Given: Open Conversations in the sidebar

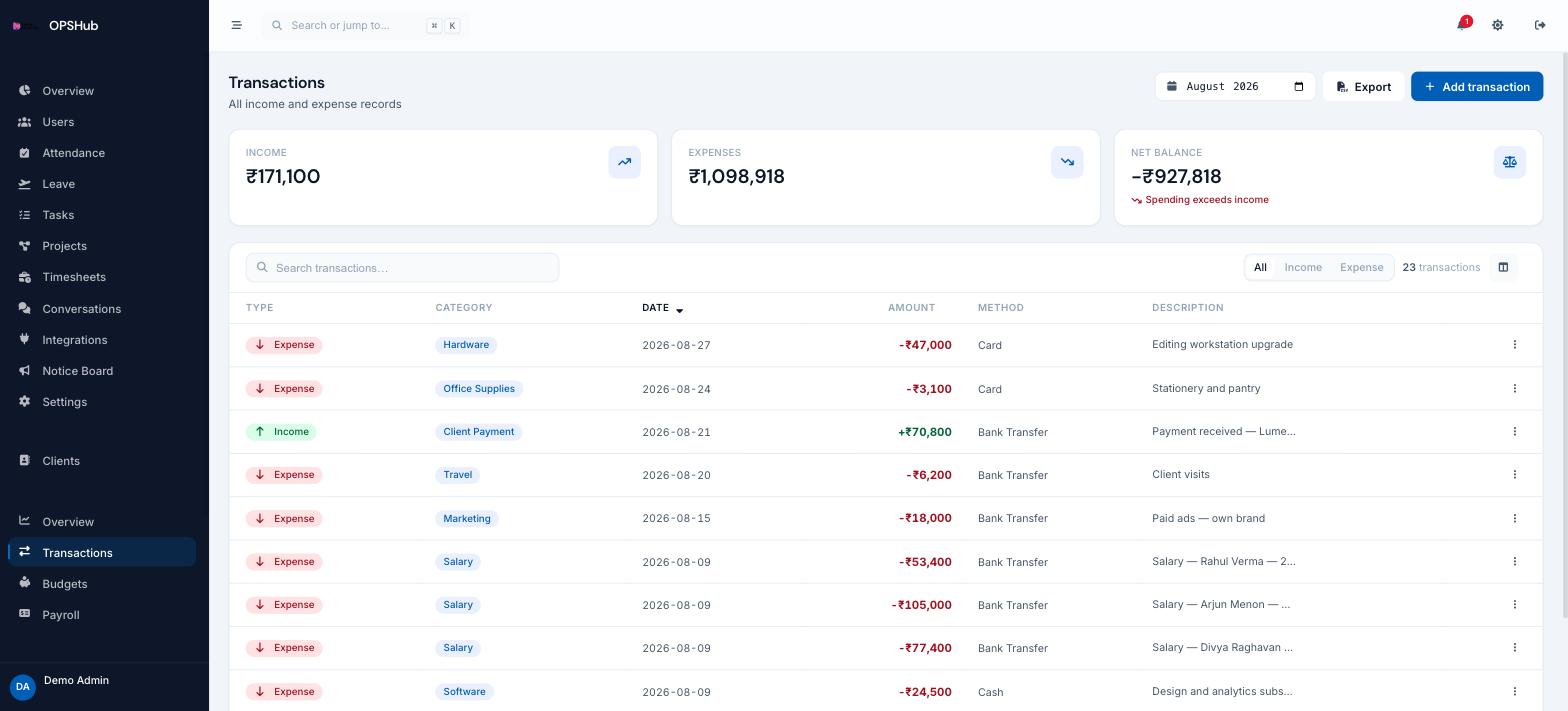Looking at the screenshot, I should [x=102, y=309].
